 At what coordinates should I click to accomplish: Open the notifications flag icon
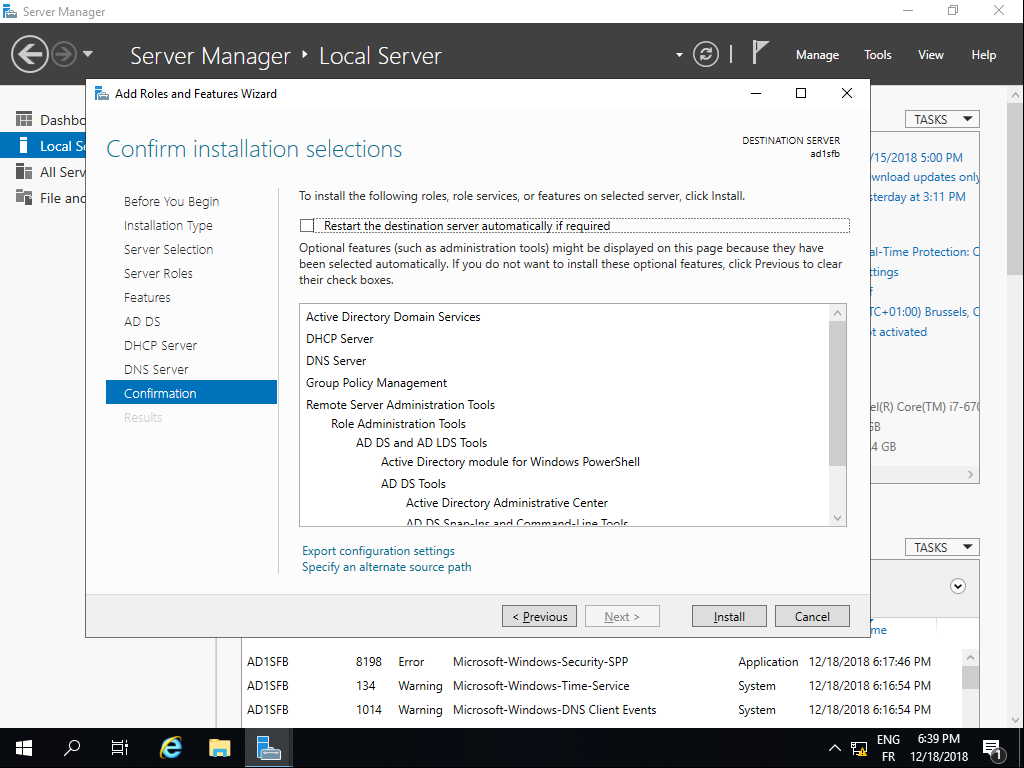pyautogui.click(x=761, y=53)
